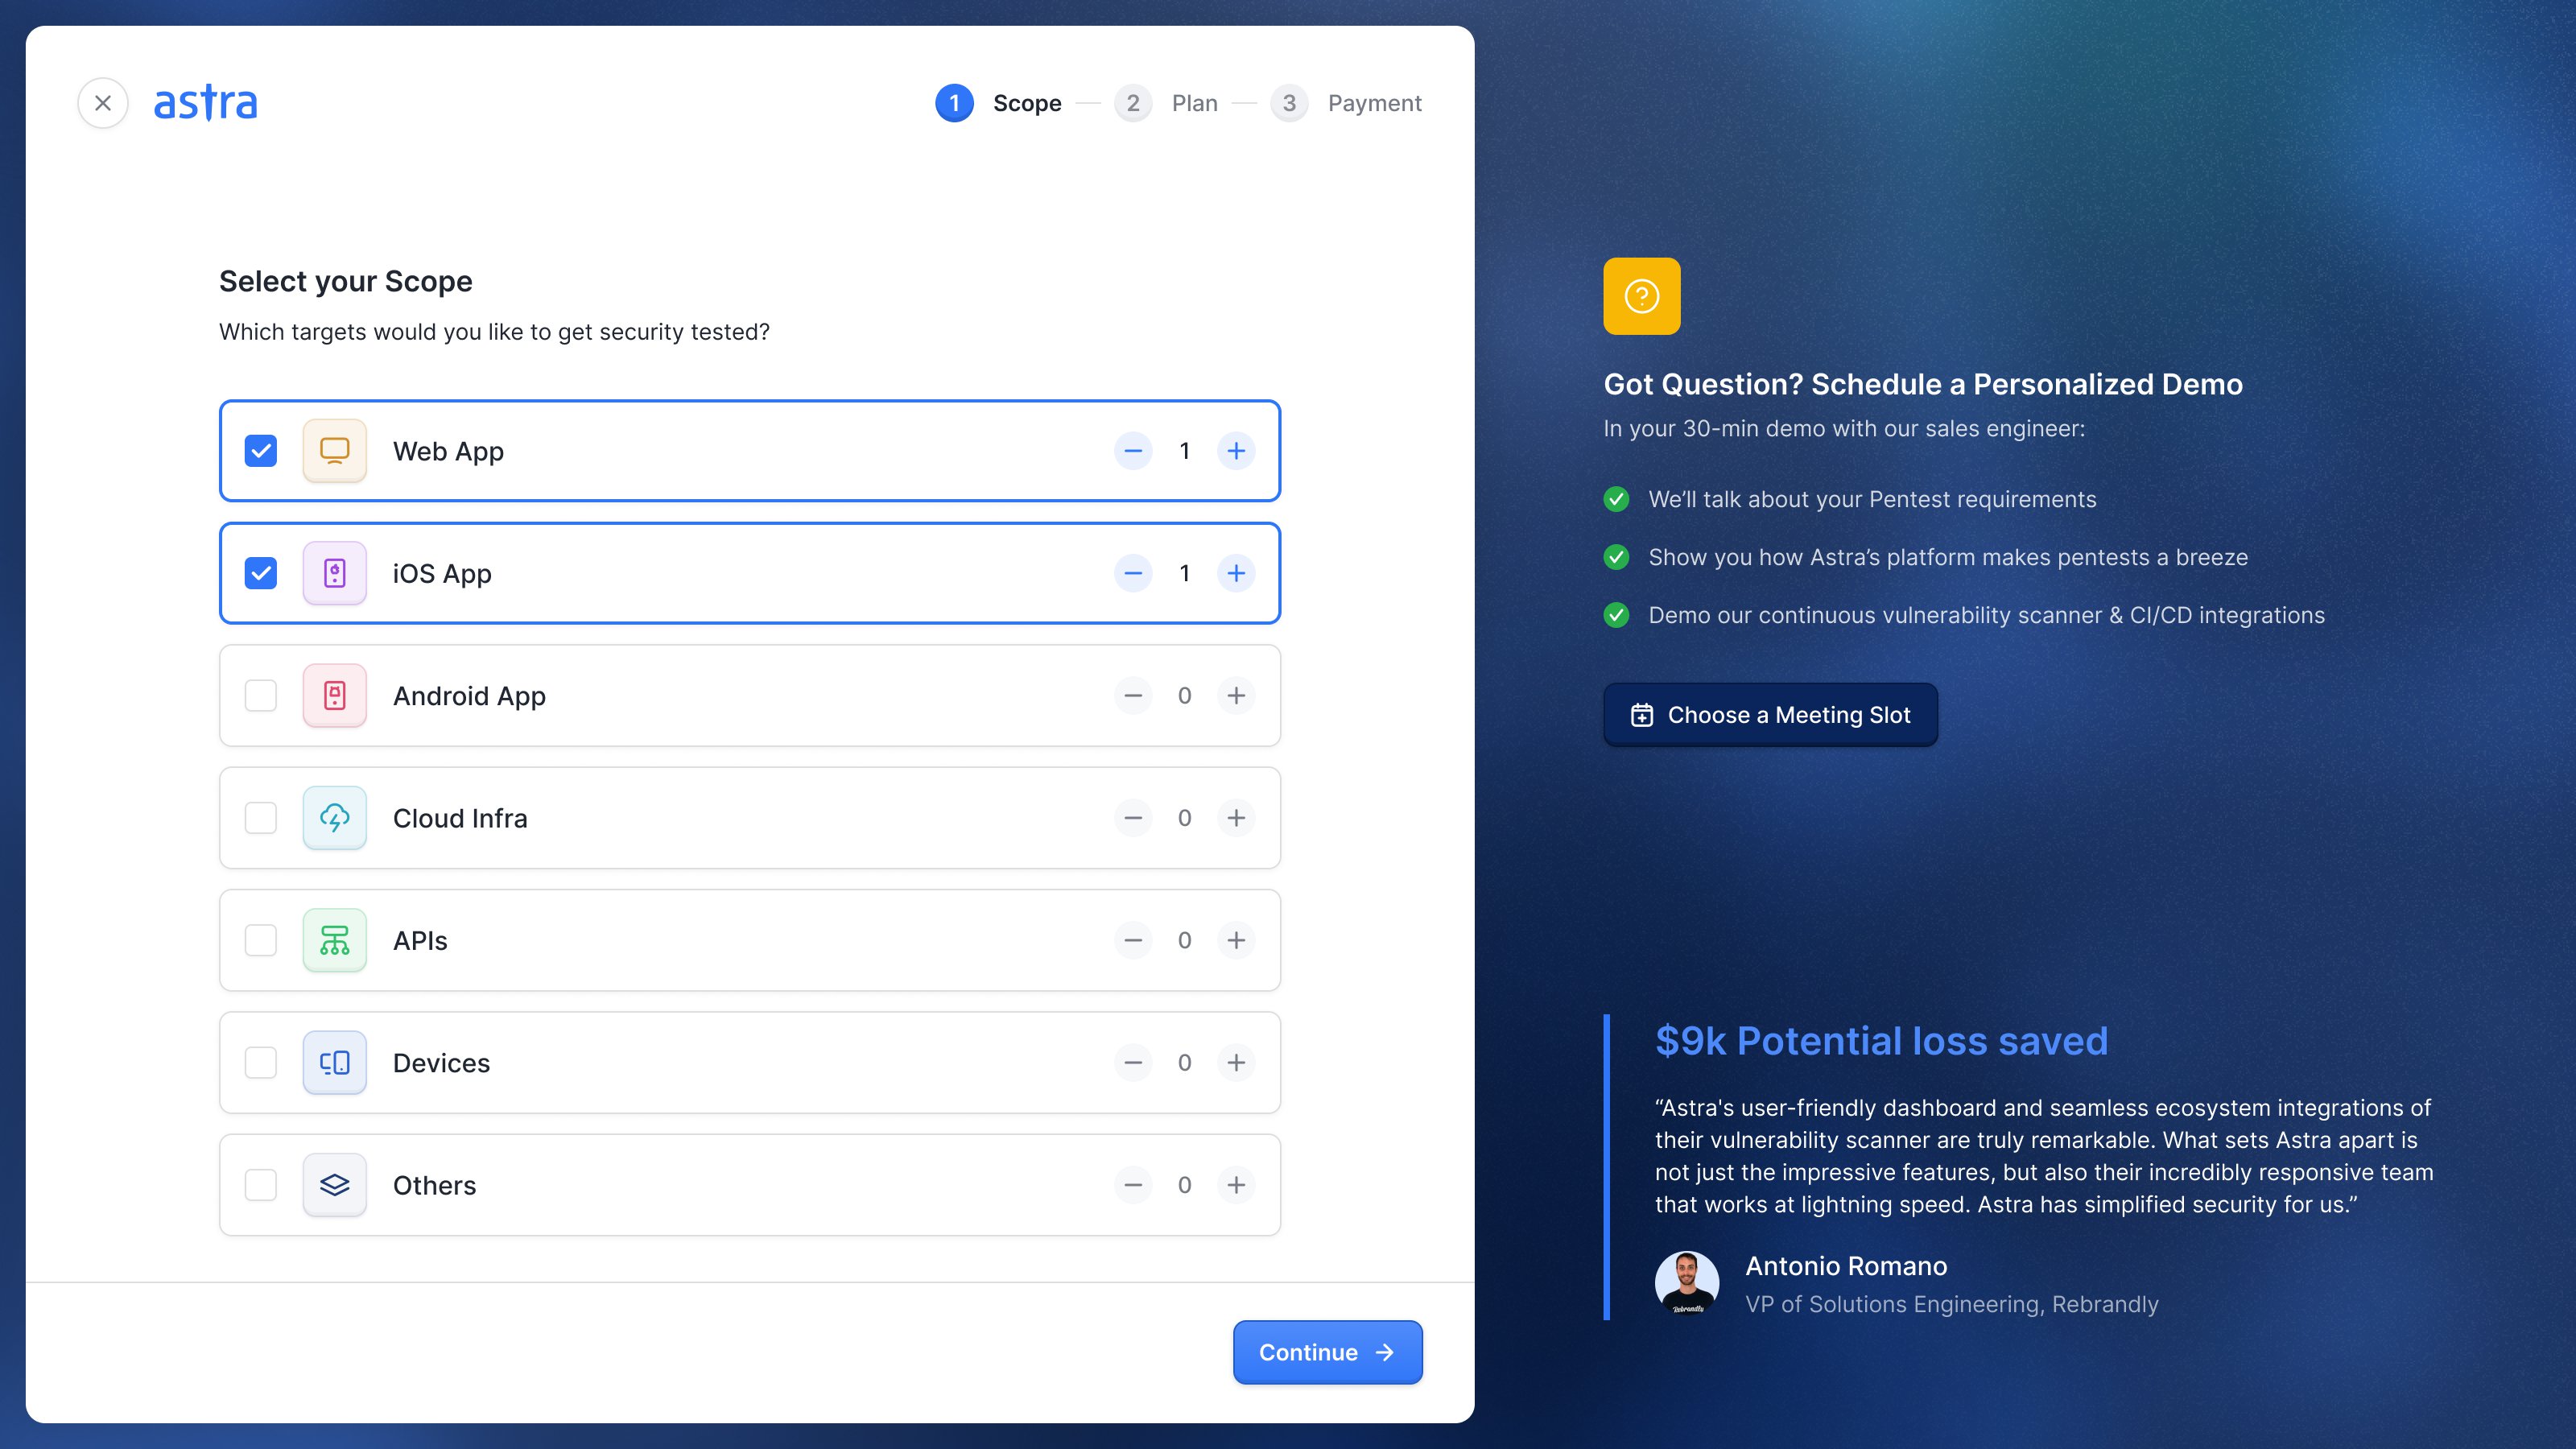Click the Android App red icon
The width and height of the screenshot is (2576, 1449).
pyautogui.click(x=335, y=695)
